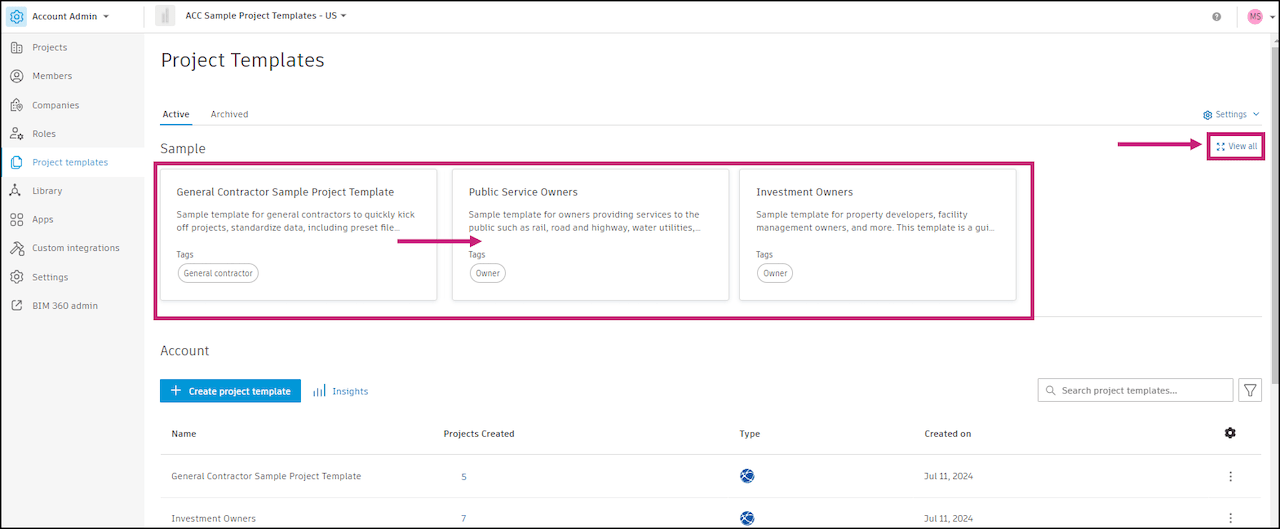Screen dimensions: 1280x529
Task: Open the help question mark icon
Action: coord(1217,17)
